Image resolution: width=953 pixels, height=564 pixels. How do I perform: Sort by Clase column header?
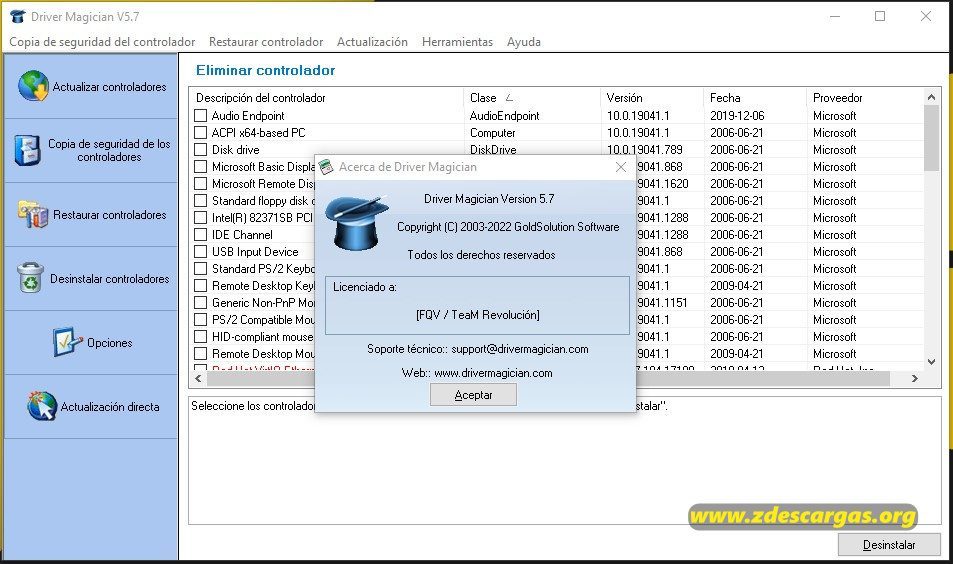click(x=532, y=98)
